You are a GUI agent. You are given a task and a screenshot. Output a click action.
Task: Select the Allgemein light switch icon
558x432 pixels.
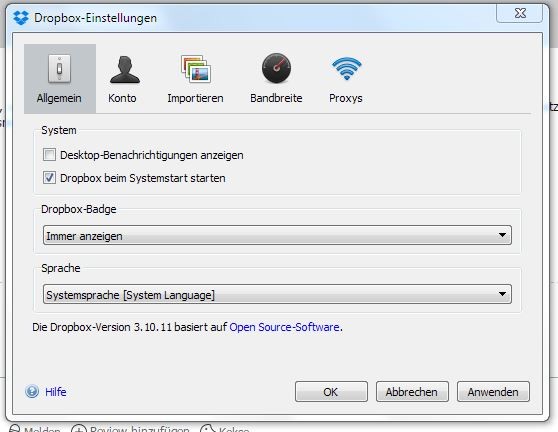pos(59,69)
